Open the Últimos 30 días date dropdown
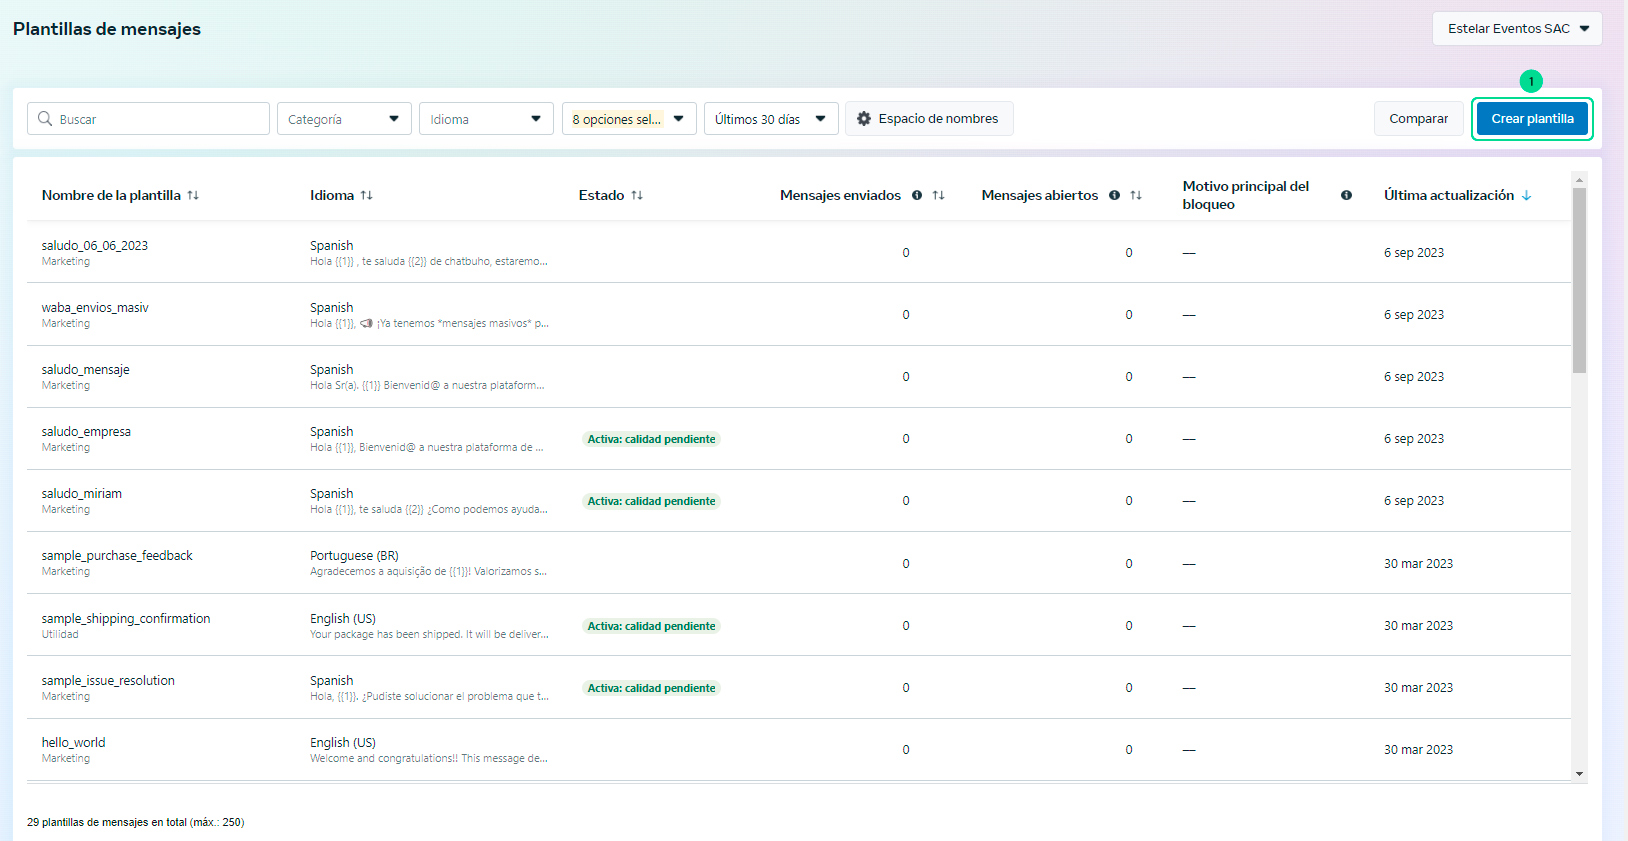The image size is (1628, 841). 770,119
